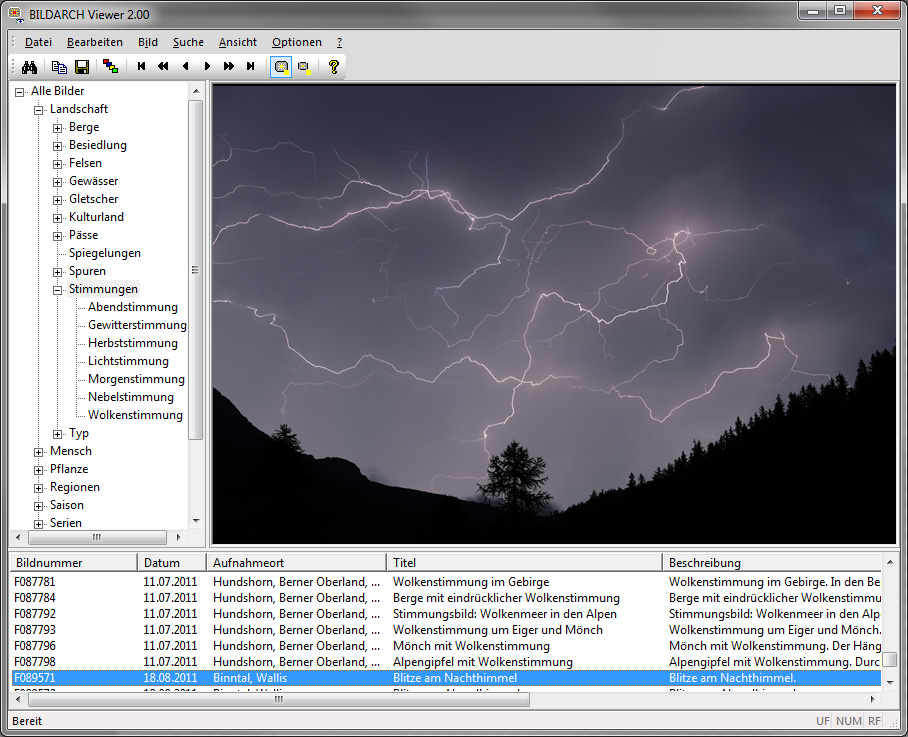
Task: Select the Pflanze tree item
Action: (69, 469)
